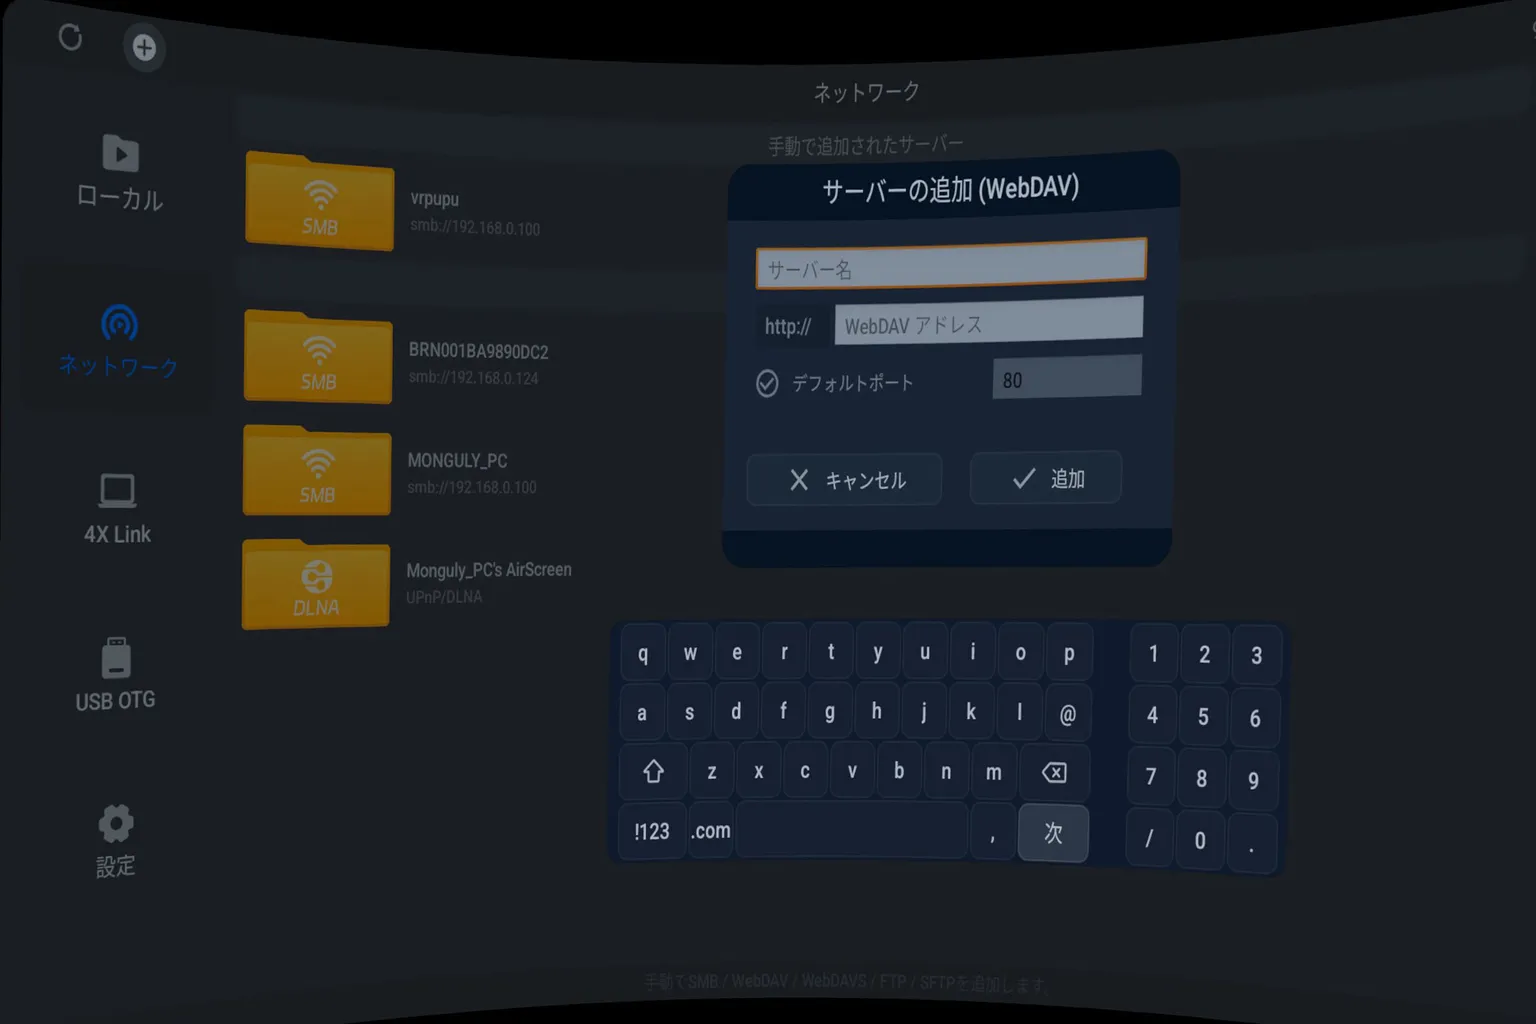Open the MONGULY_PC SMB folder icon
Image resolution: width=1536 pixels, height=1024 pixels.
click(317, 470)
